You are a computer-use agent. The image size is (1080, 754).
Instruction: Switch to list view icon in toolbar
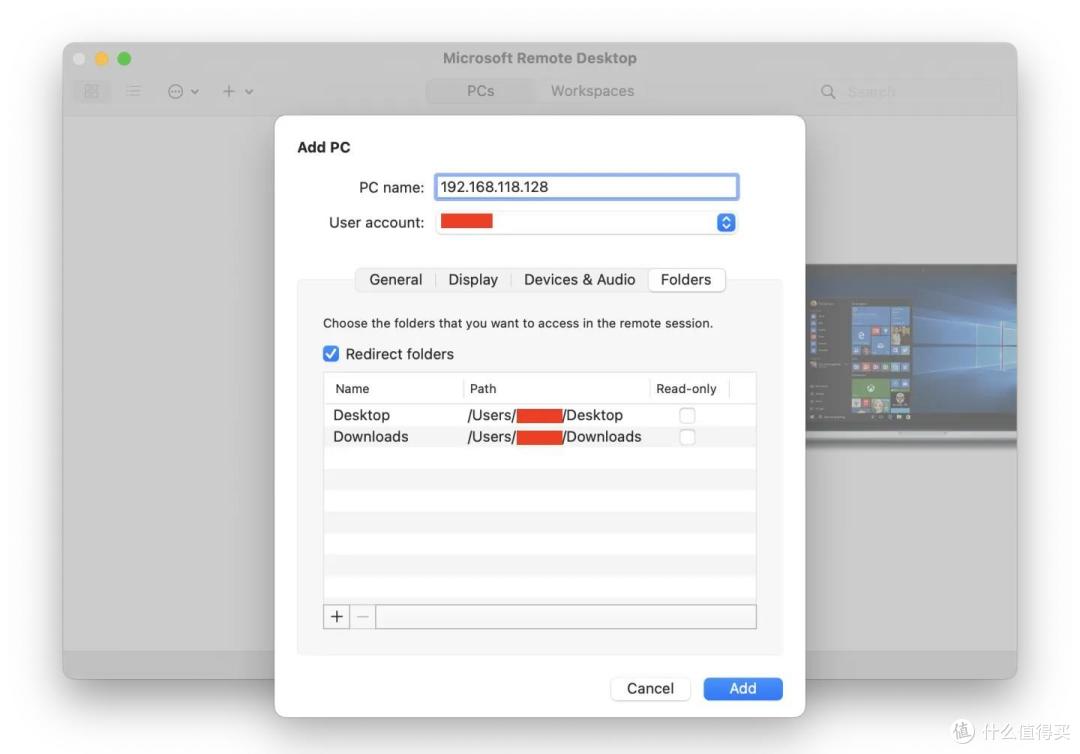click(134, 91)
